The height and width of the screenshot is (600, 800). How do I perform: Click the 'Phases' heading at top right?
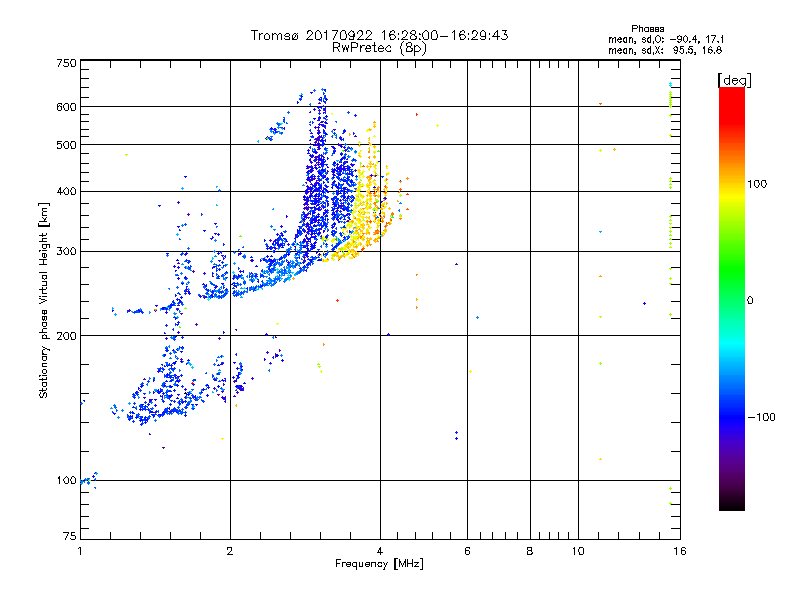point(647,29)
